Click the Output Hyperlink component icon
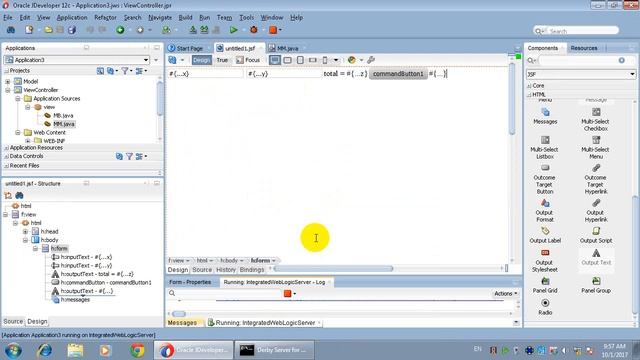 pos(596,203)
